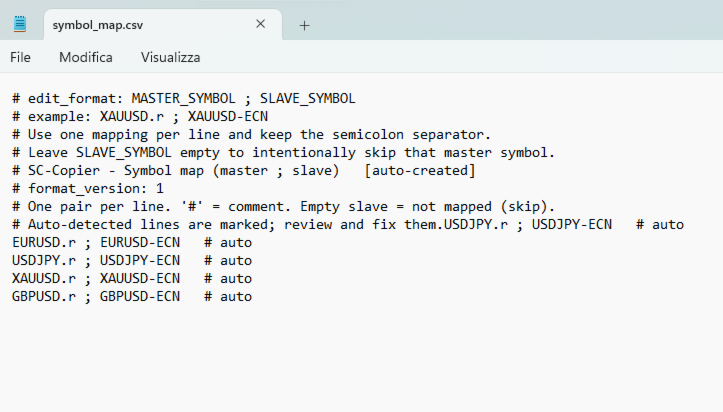Place cursor in GBPUSD.r mapping line
The width and height of the screenshot is (723, 412).
(132, 296)
